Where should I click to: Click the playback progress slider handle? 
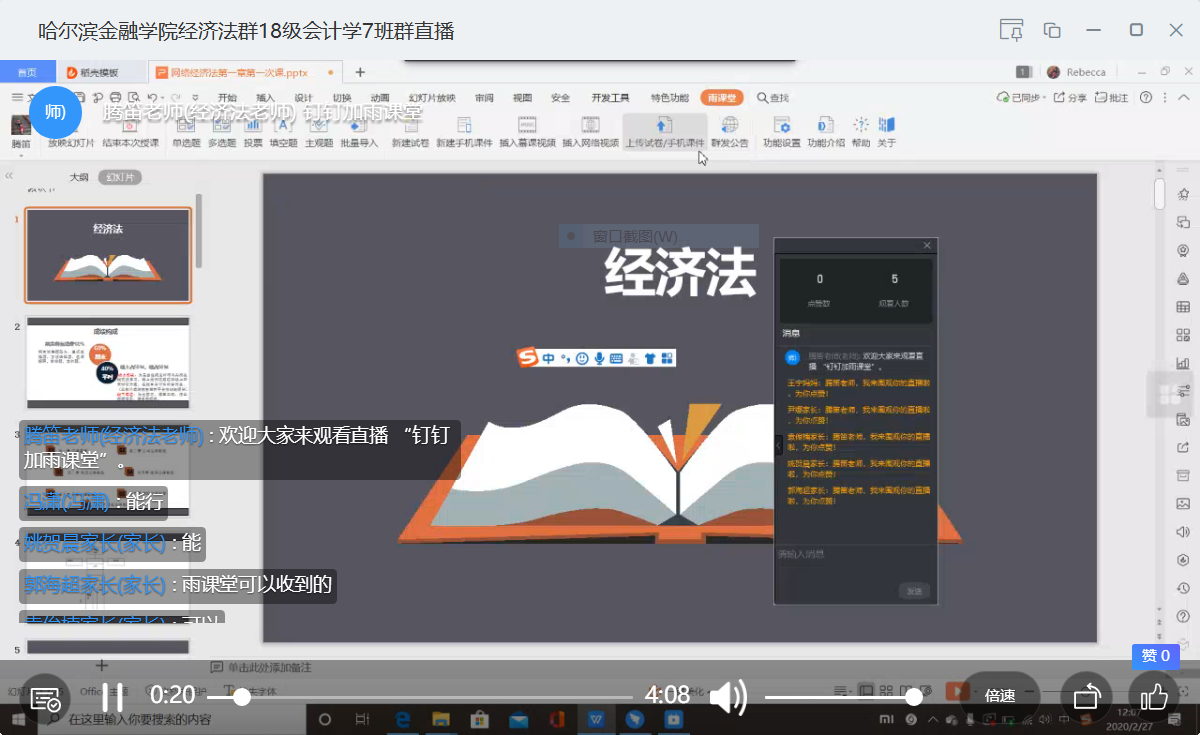click(241, 697)
